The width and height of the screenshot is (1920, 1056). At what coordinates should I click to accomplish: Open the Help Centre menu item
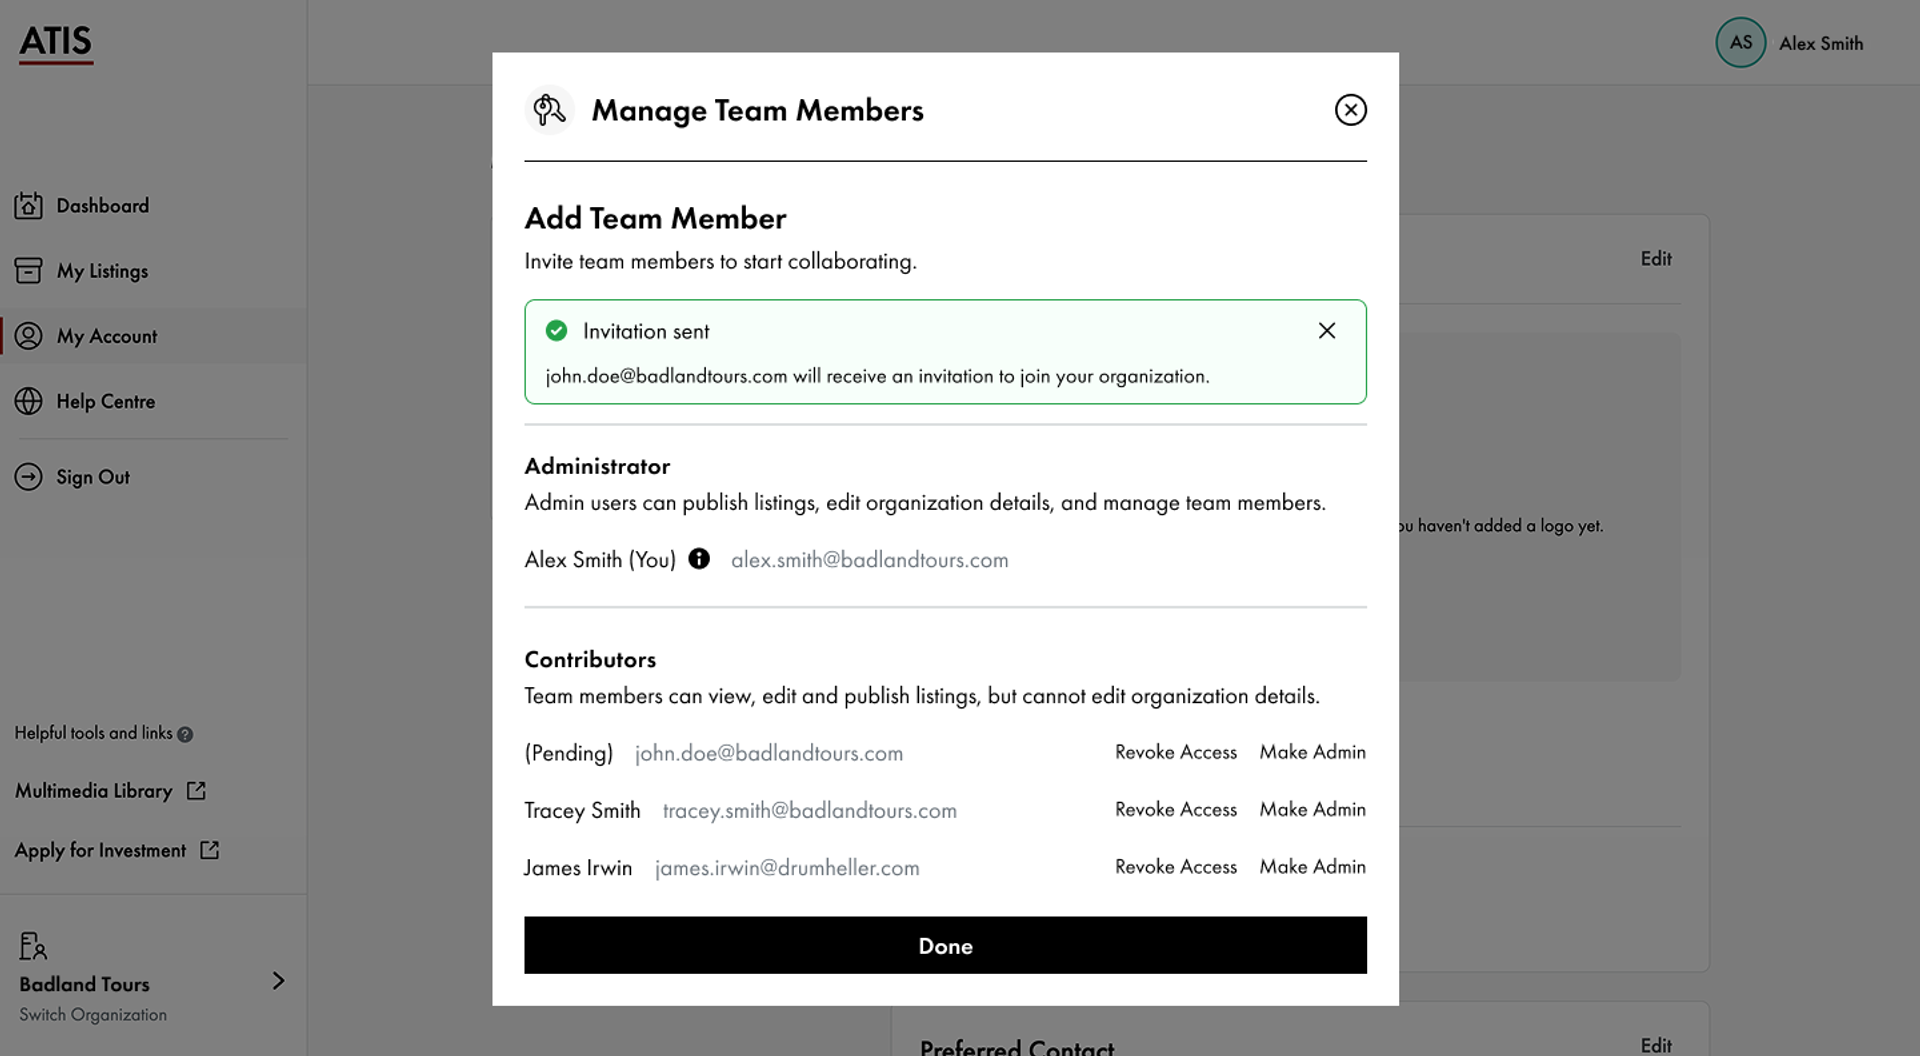[x=106, y=401]
